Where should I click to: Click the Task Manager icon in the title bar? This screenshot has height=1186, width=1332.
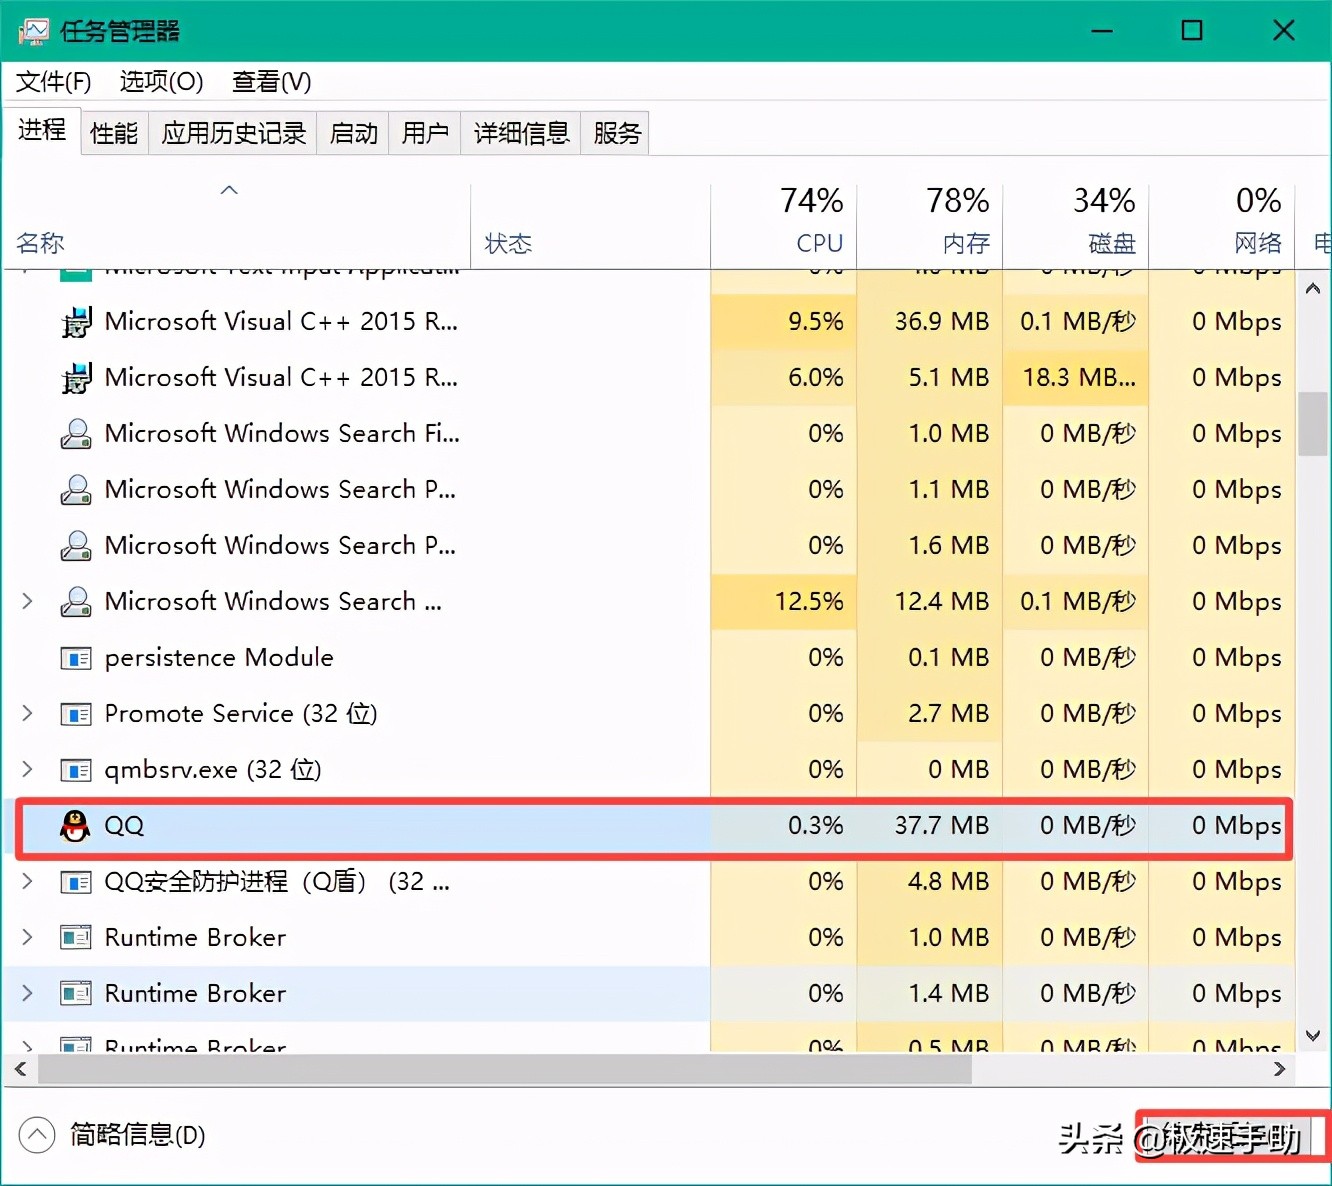(33, 30)
